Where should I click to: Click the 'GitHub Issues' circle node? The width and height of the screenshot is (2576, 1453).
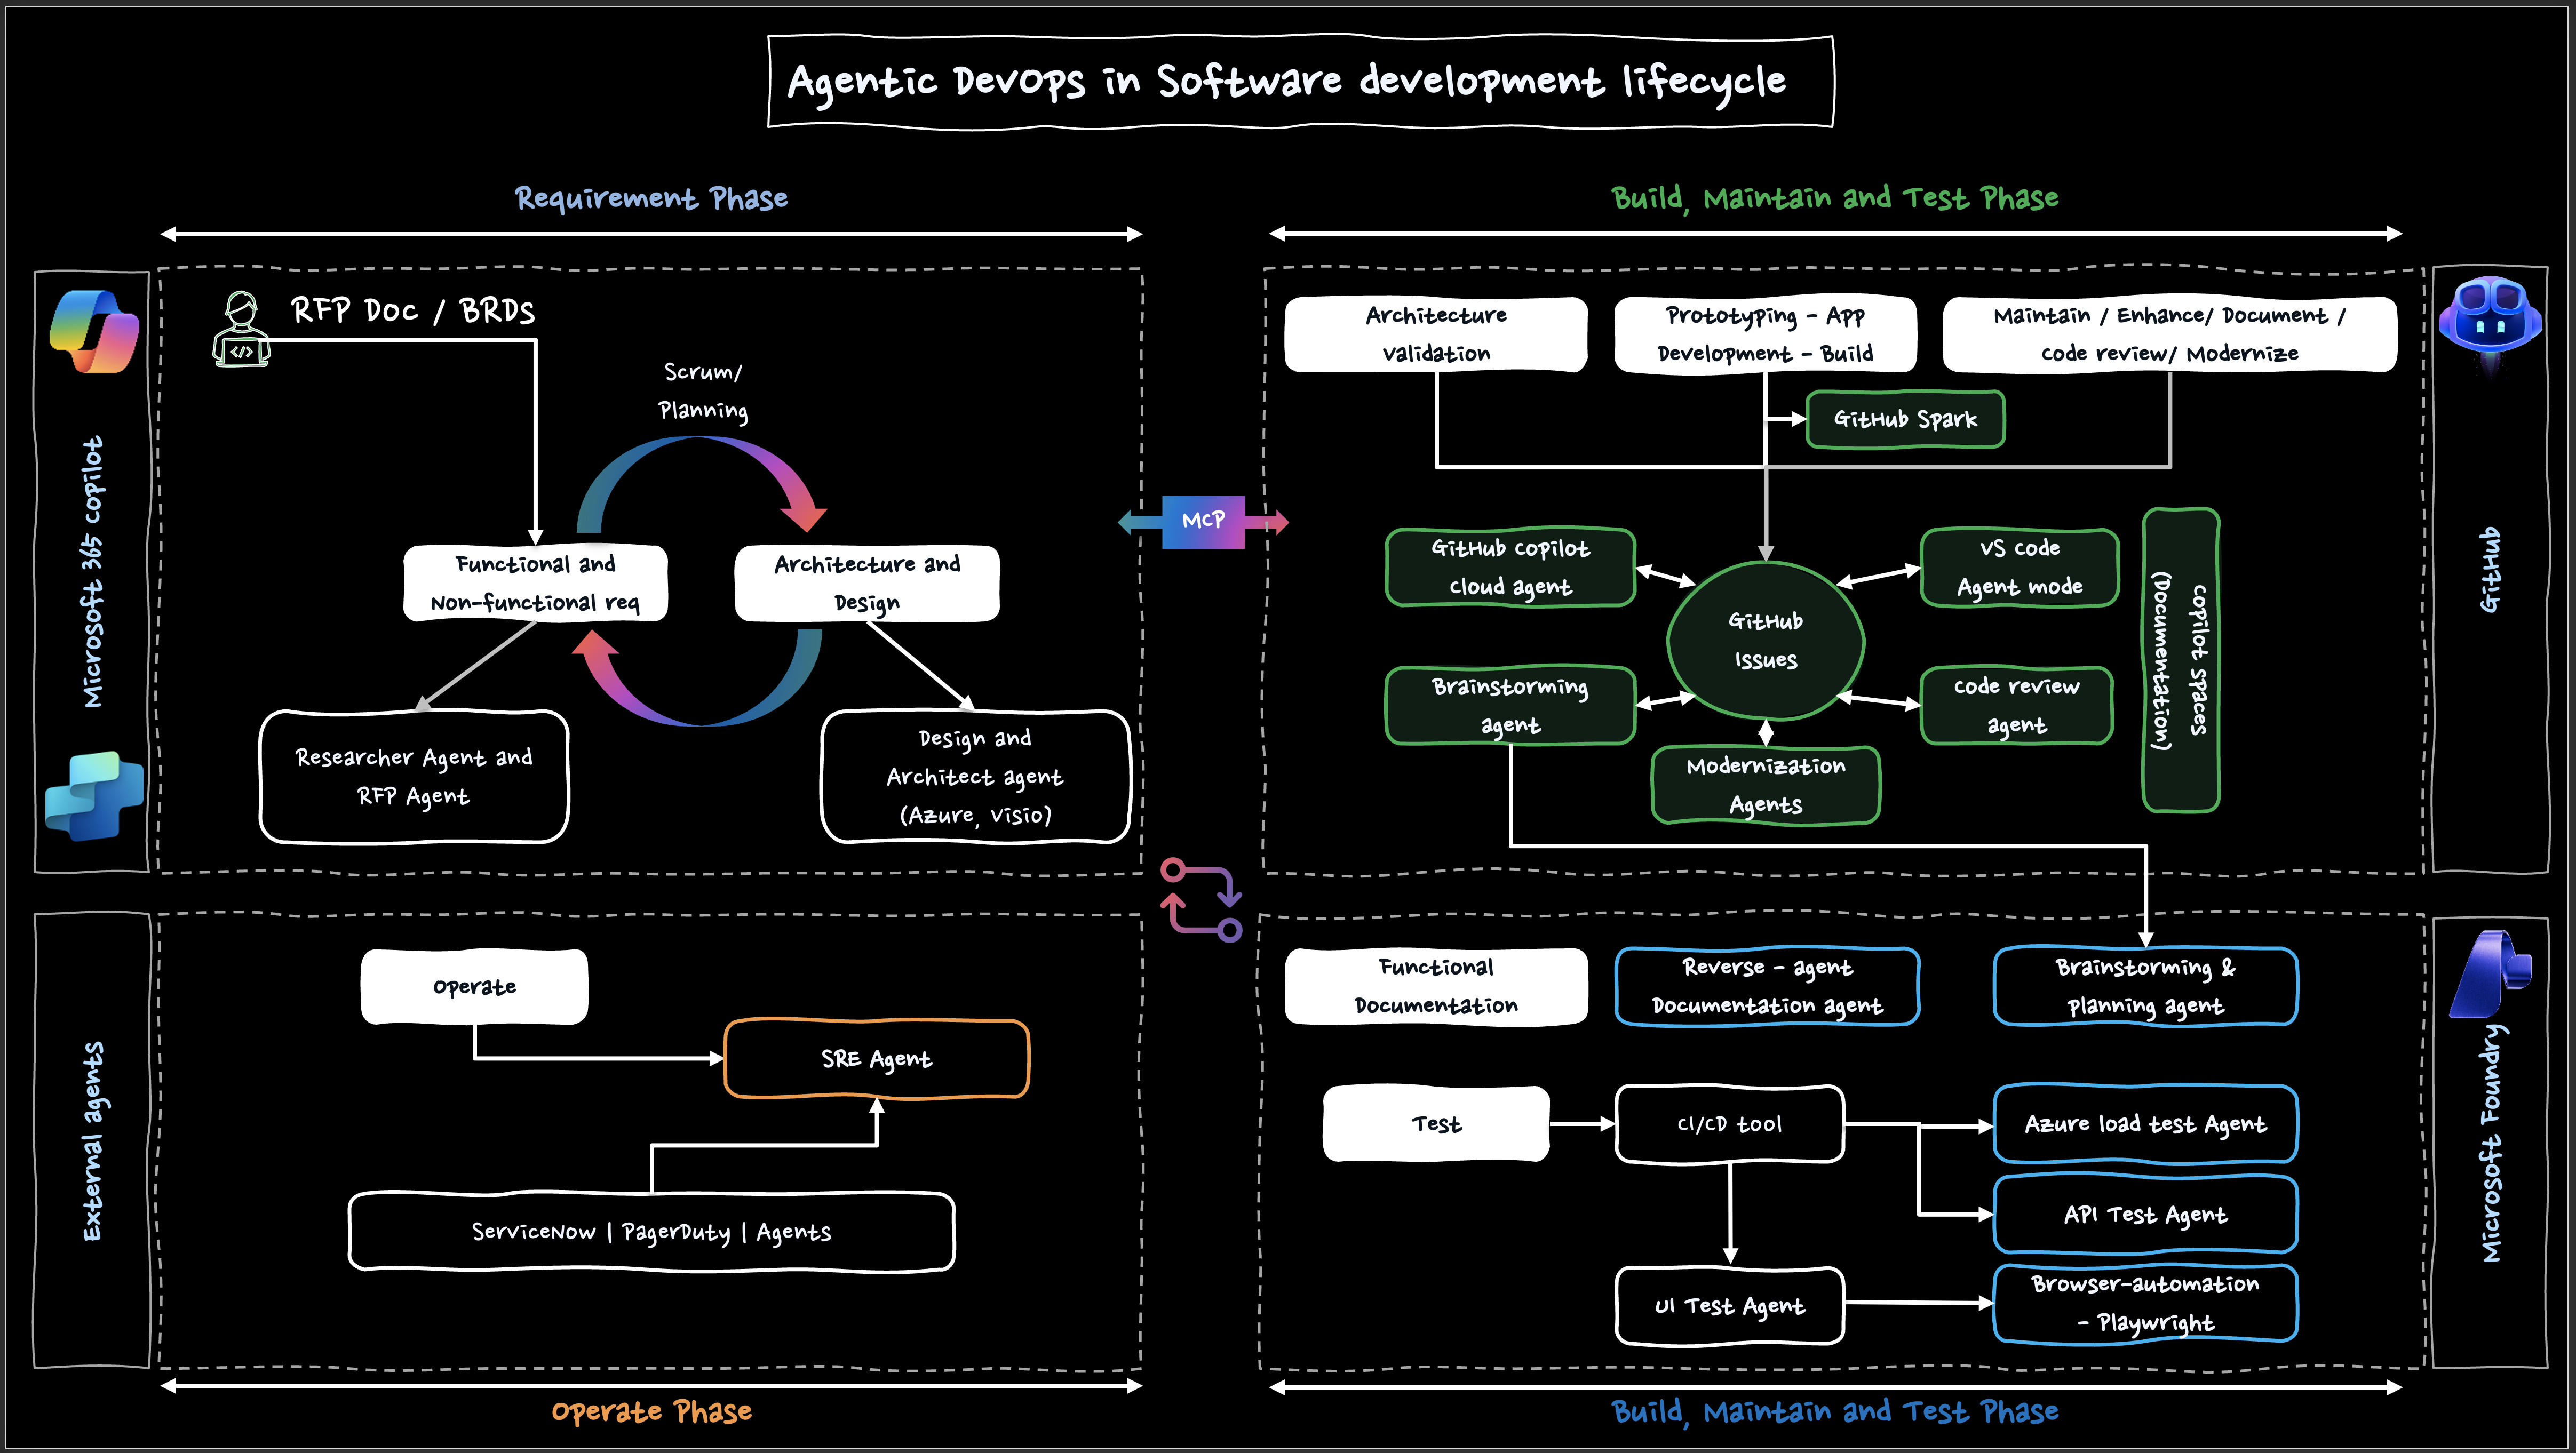coord(1765,640)
